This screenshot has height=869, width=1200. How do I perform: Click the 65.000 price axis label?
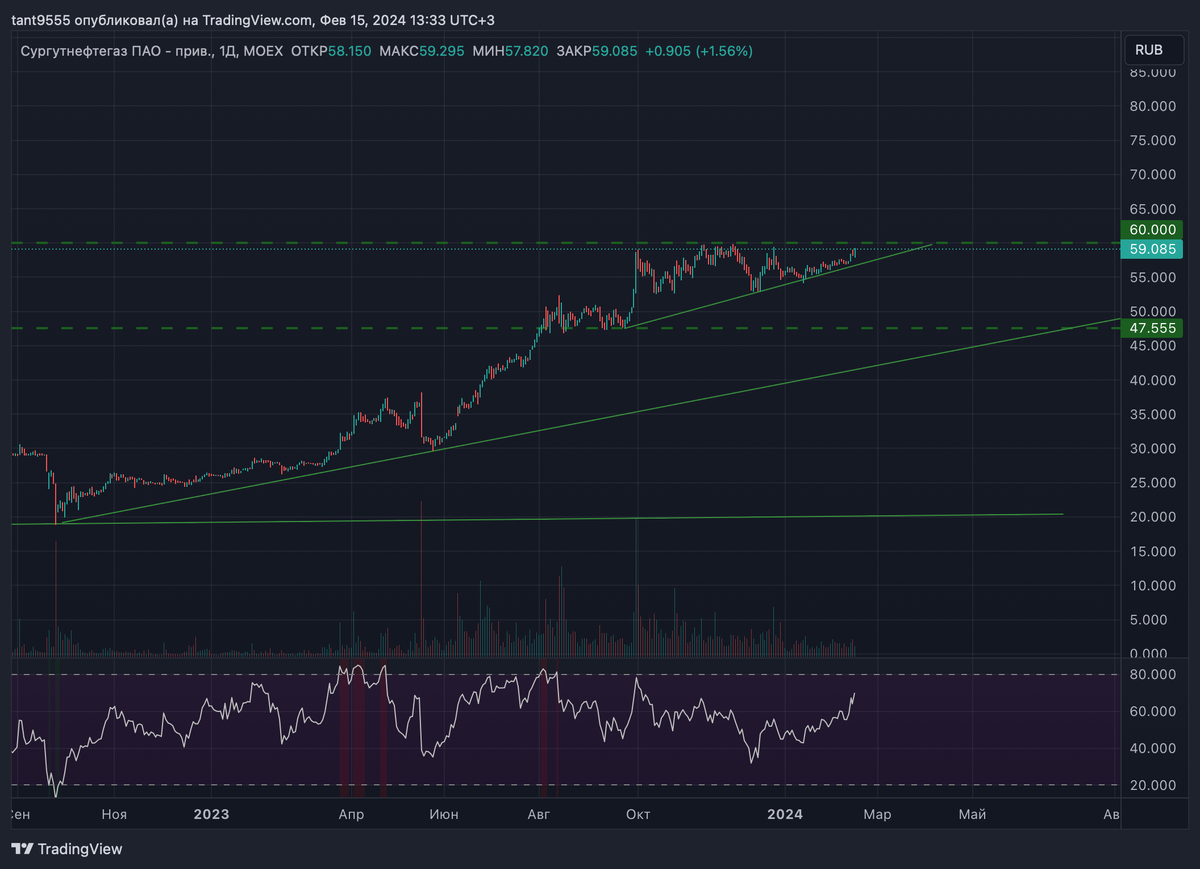pos(1151,209)
